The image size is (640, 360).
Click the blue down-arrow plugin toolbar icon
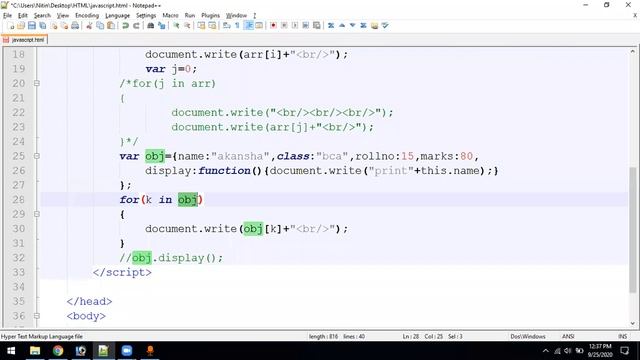(x=352, y=26)
